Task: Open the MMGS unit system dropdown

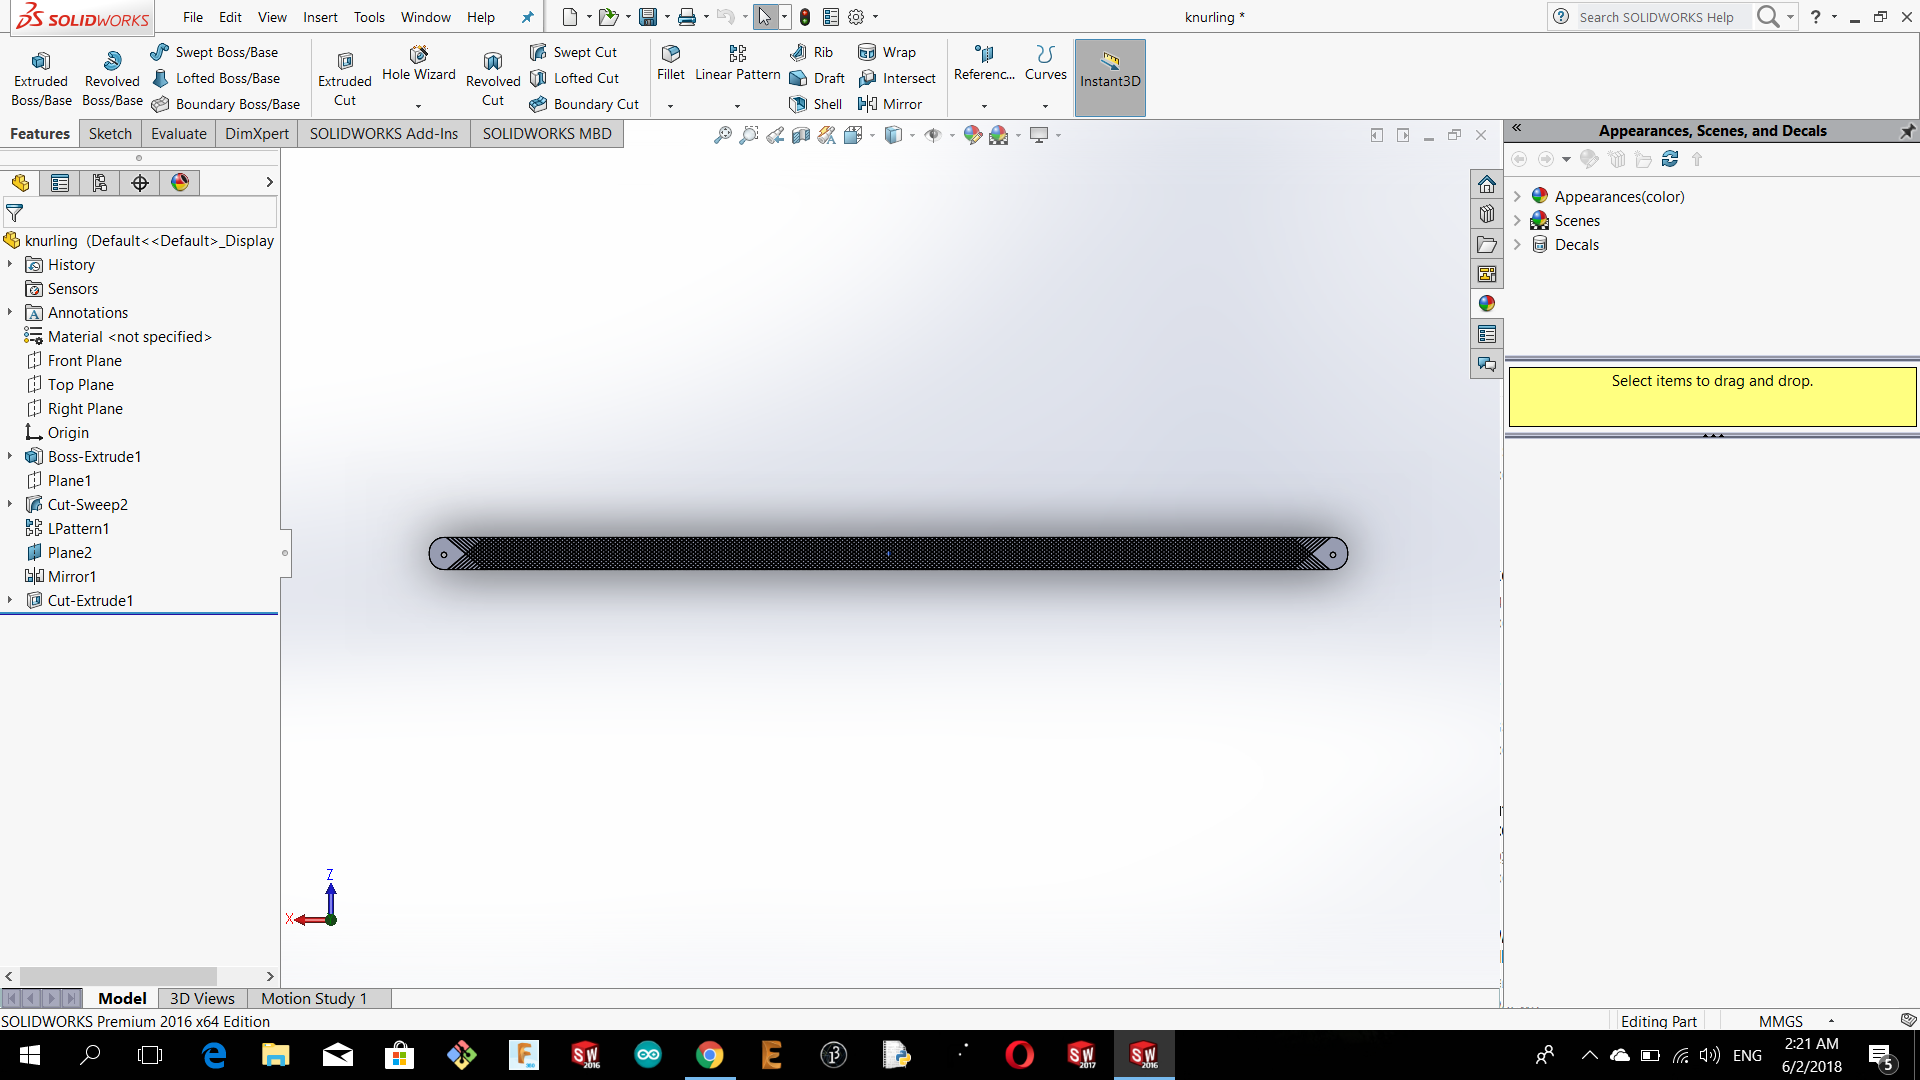Action: pyautogui.click(x=1832, y=1021)
